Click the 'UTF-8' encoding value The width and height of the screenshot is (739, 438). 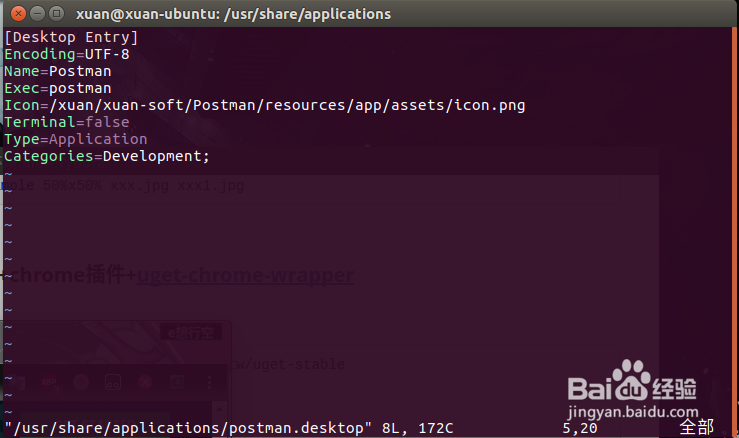click(107, 54)
